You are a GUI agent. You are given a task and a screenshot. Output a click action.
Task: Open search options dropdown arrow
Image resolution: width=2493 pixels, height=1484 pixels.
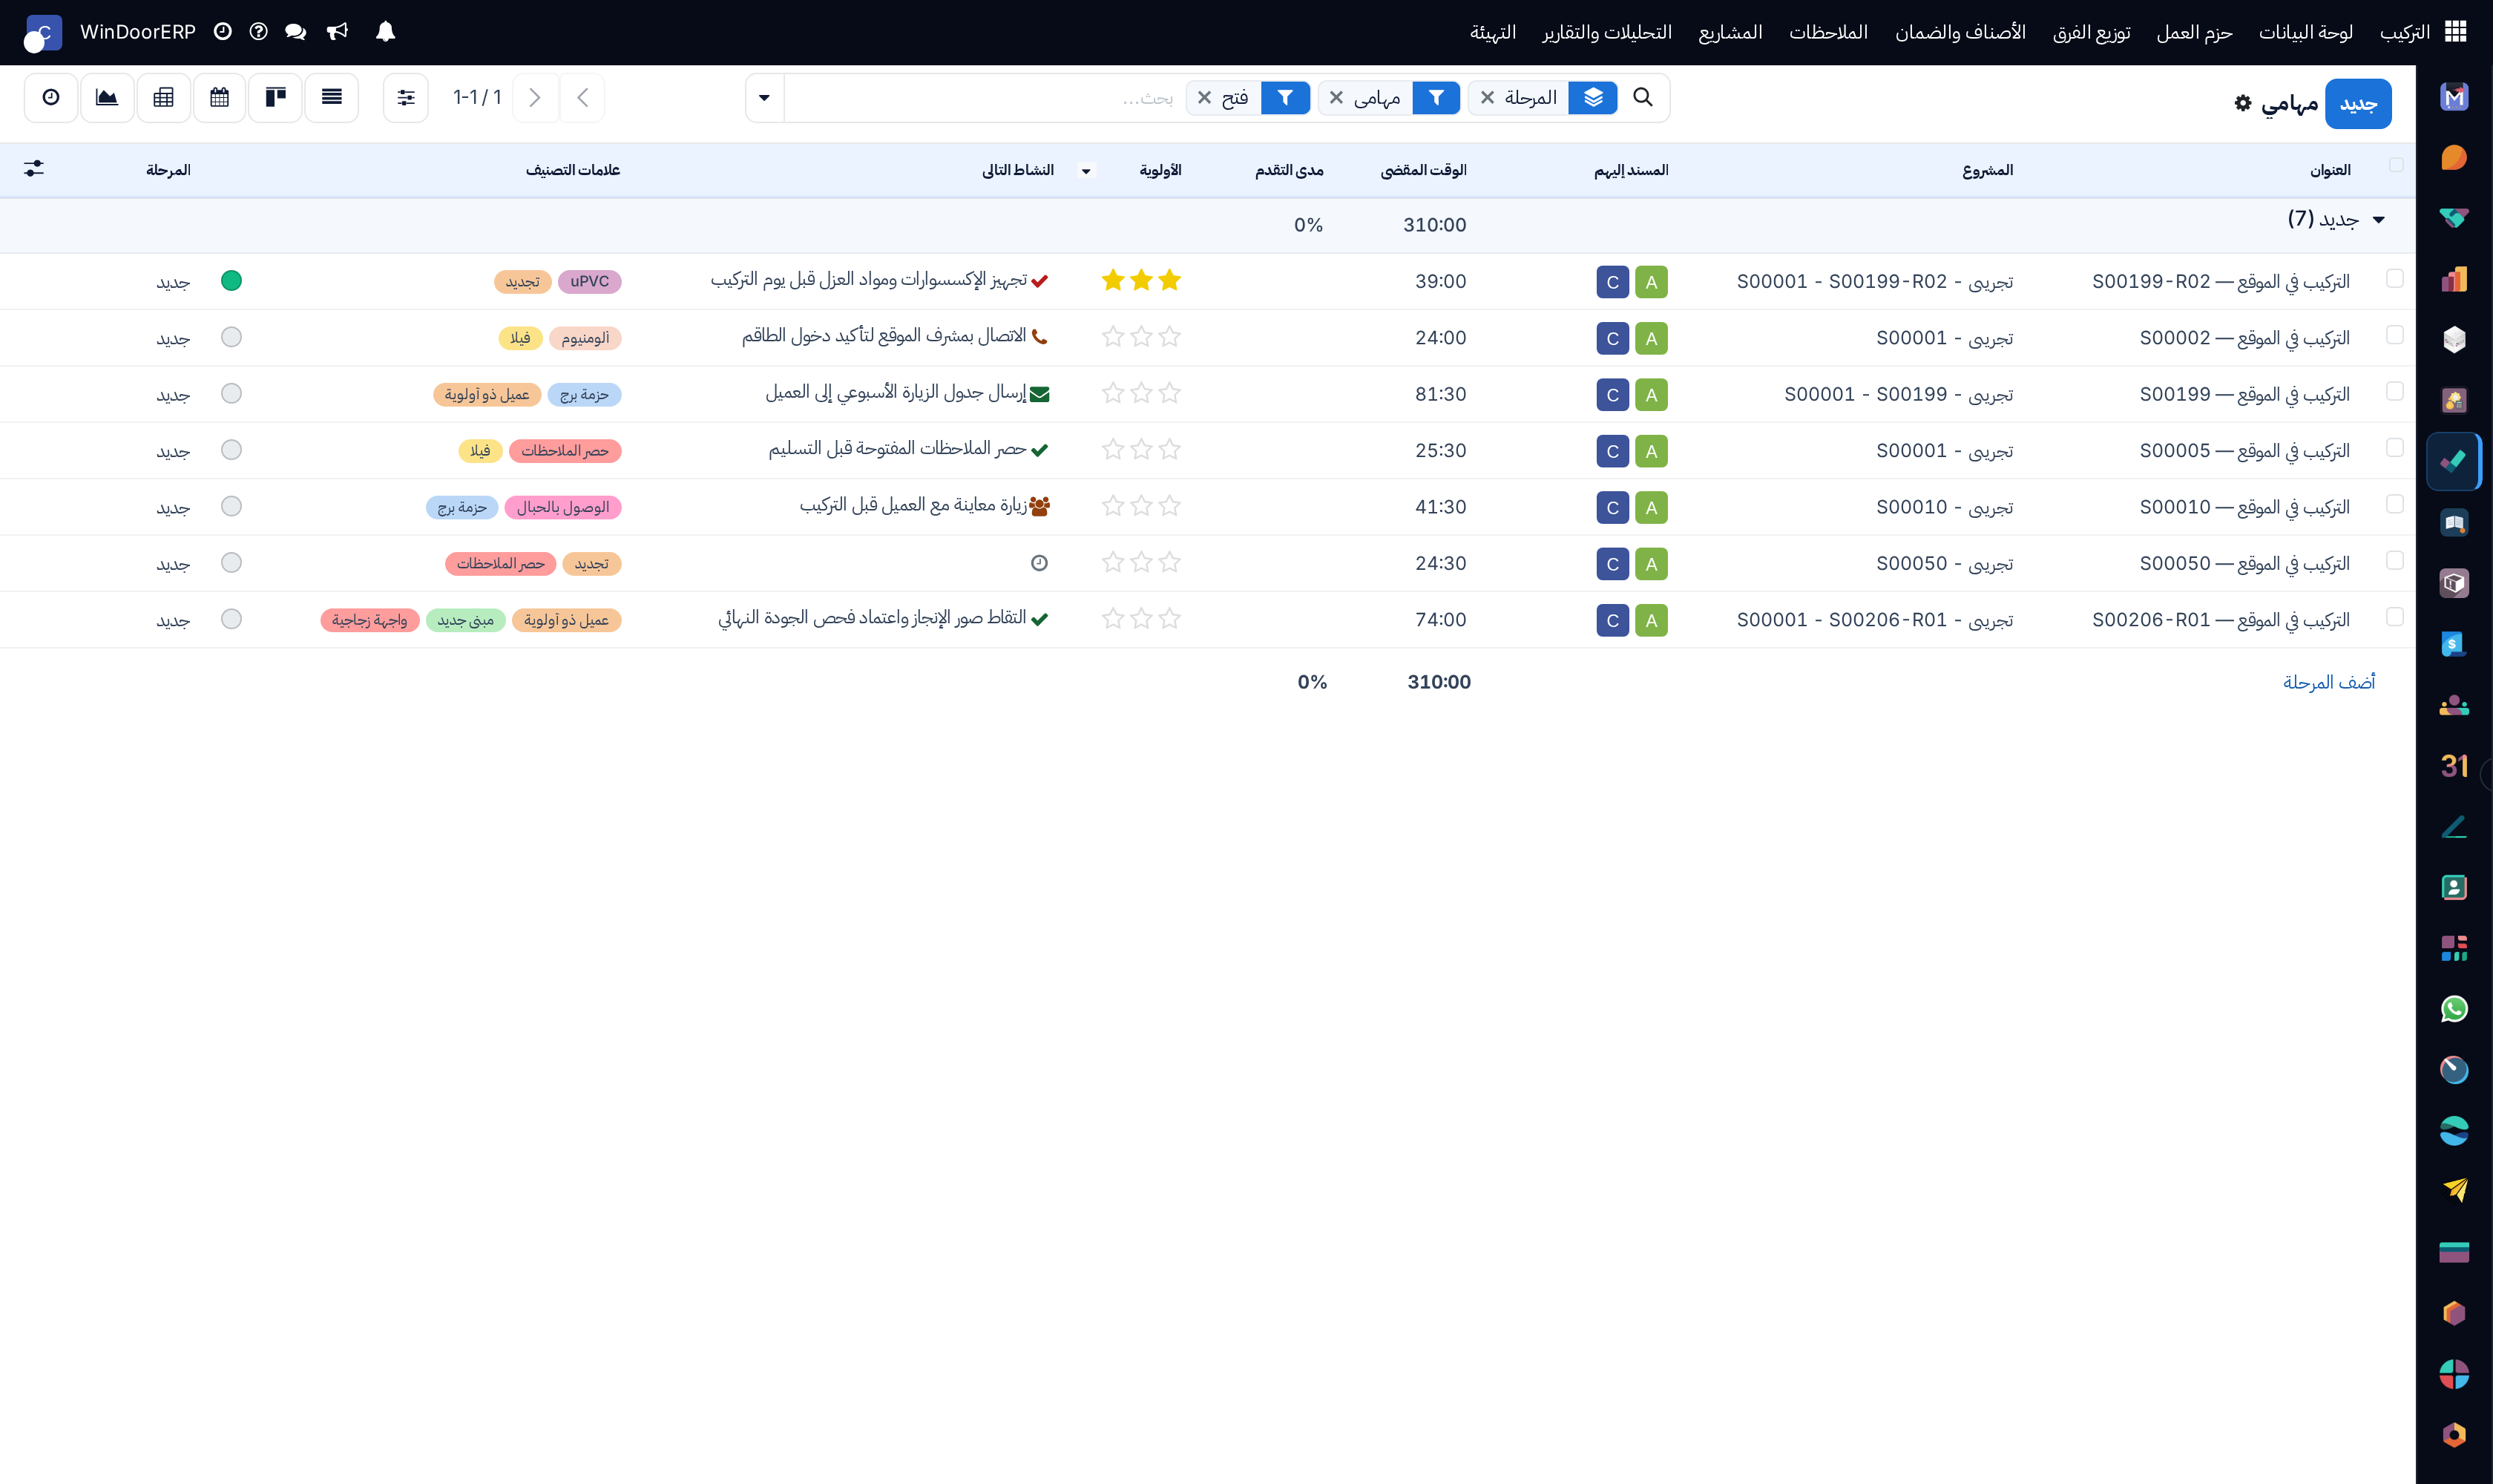pos(764,97)
